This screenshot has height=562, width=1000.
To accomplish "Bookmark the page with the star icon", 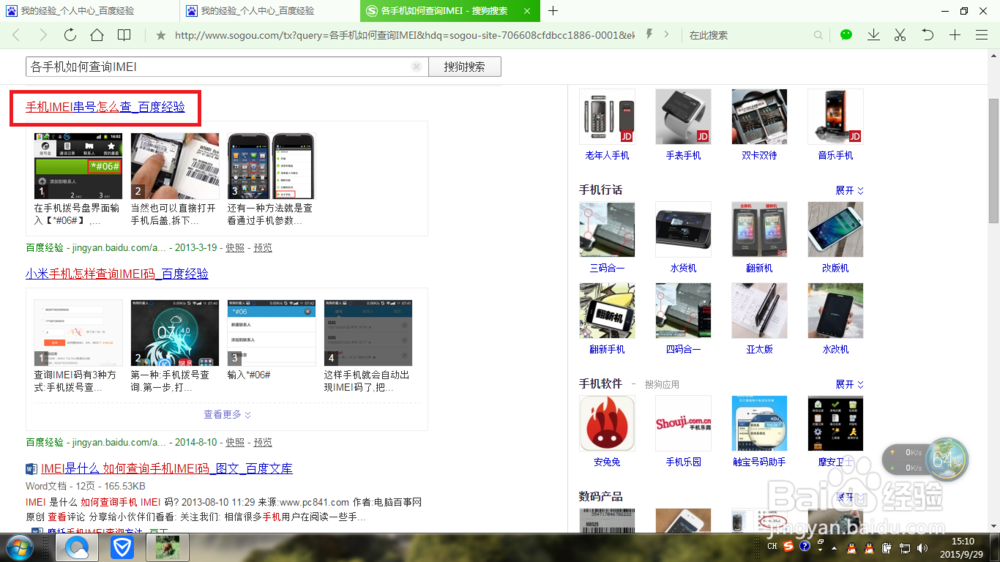I will (161, 35).
